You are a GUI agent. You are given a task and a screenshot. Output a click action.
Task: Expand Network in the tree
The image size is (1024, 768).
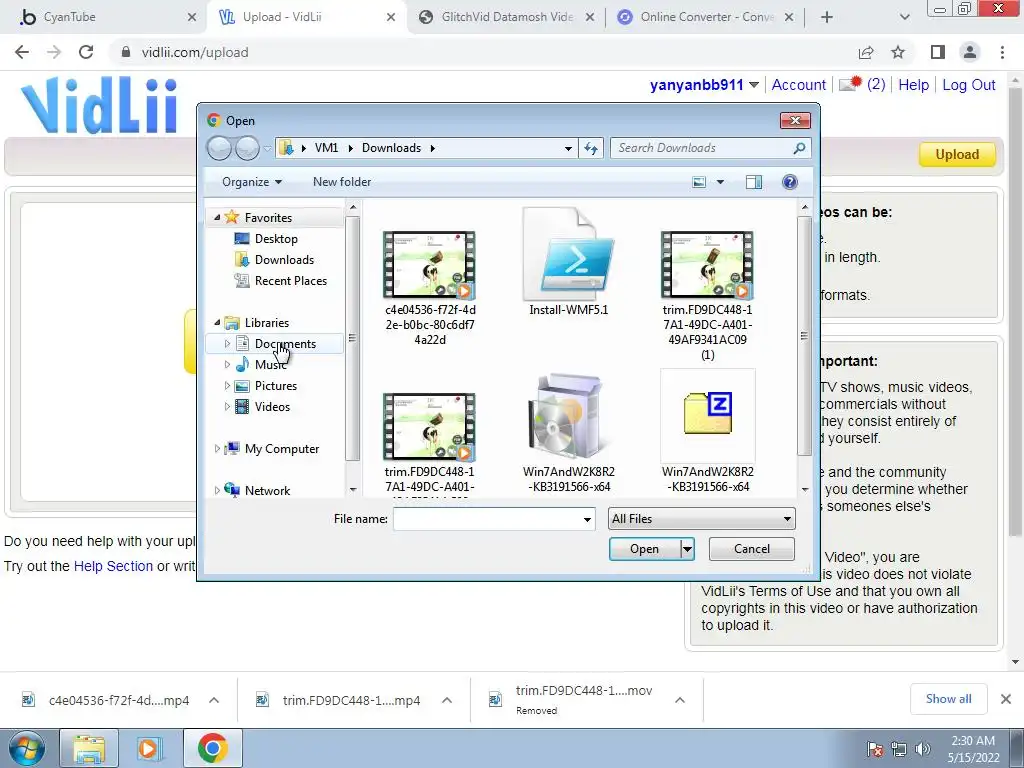pos(217,490)
